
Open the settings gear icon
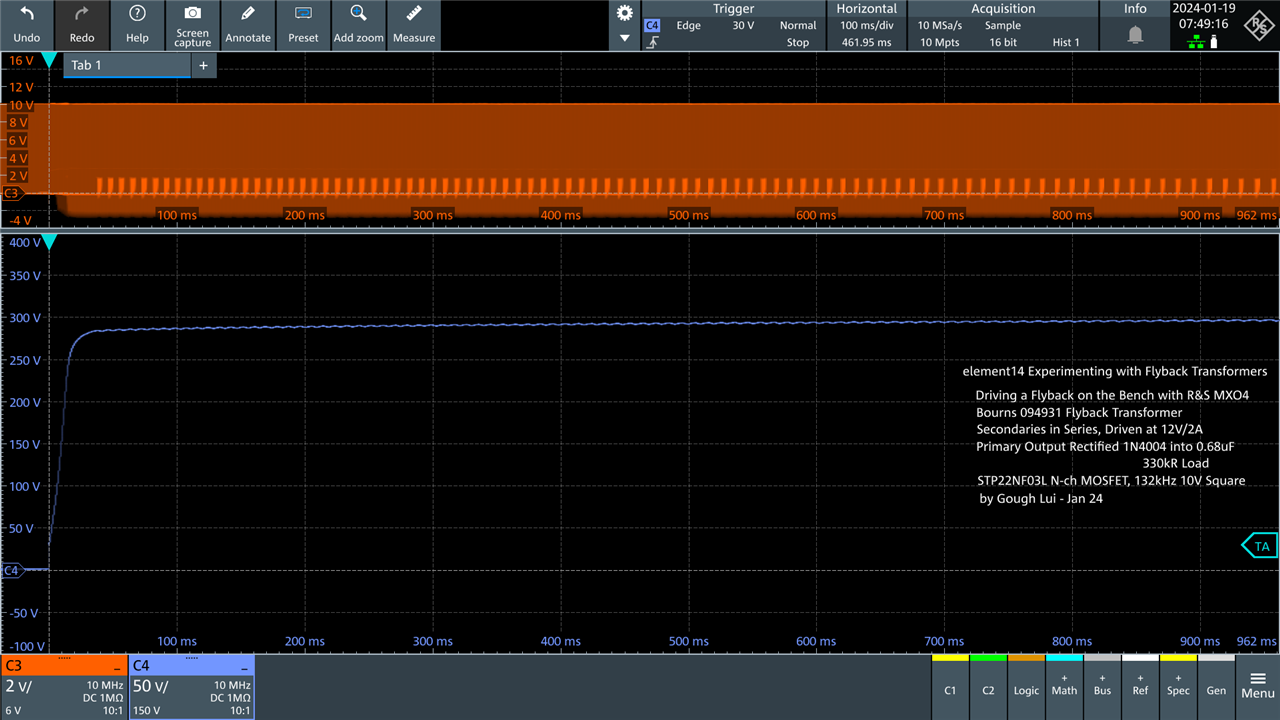pos(625,13)
